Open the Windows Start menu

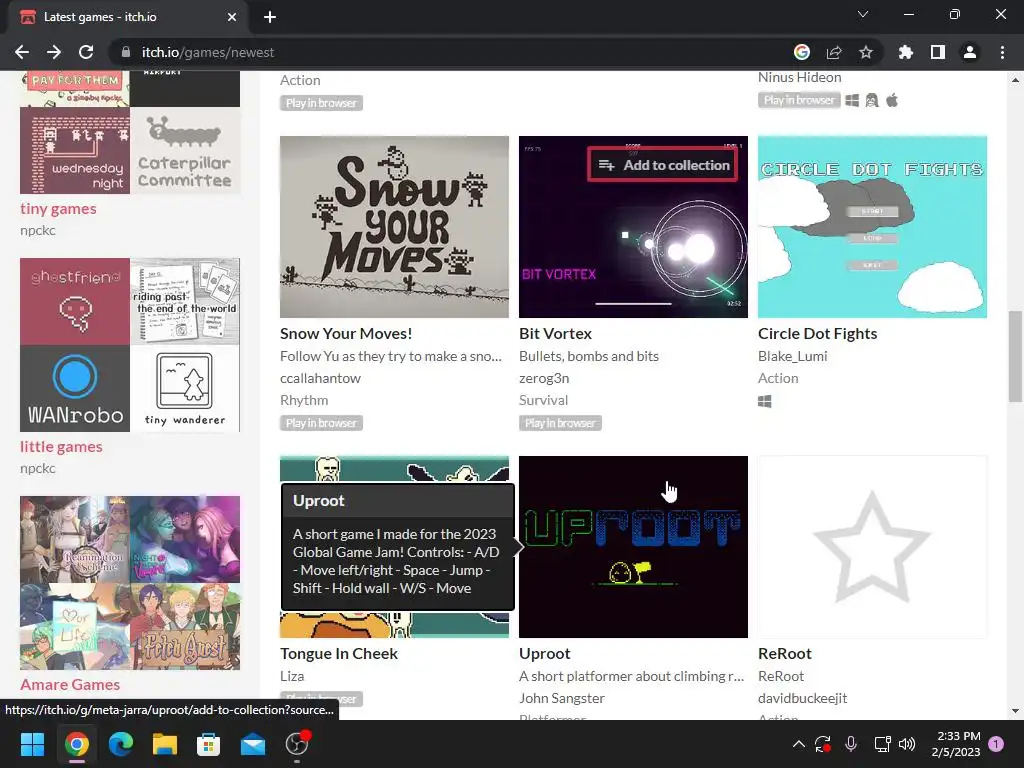point(32,744)
